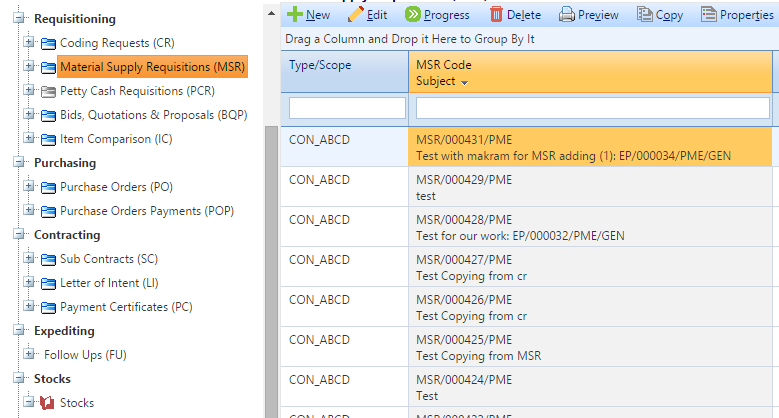The image size is (779, 418).
Task: Select row MSR/000425/PME
Action: (526, 347)
